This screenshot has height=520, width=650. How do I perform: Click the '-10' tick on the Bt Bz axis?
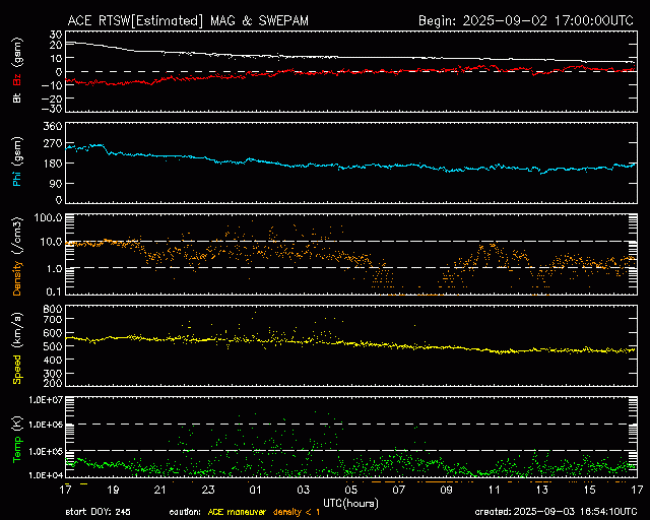(x=52, y=85)
